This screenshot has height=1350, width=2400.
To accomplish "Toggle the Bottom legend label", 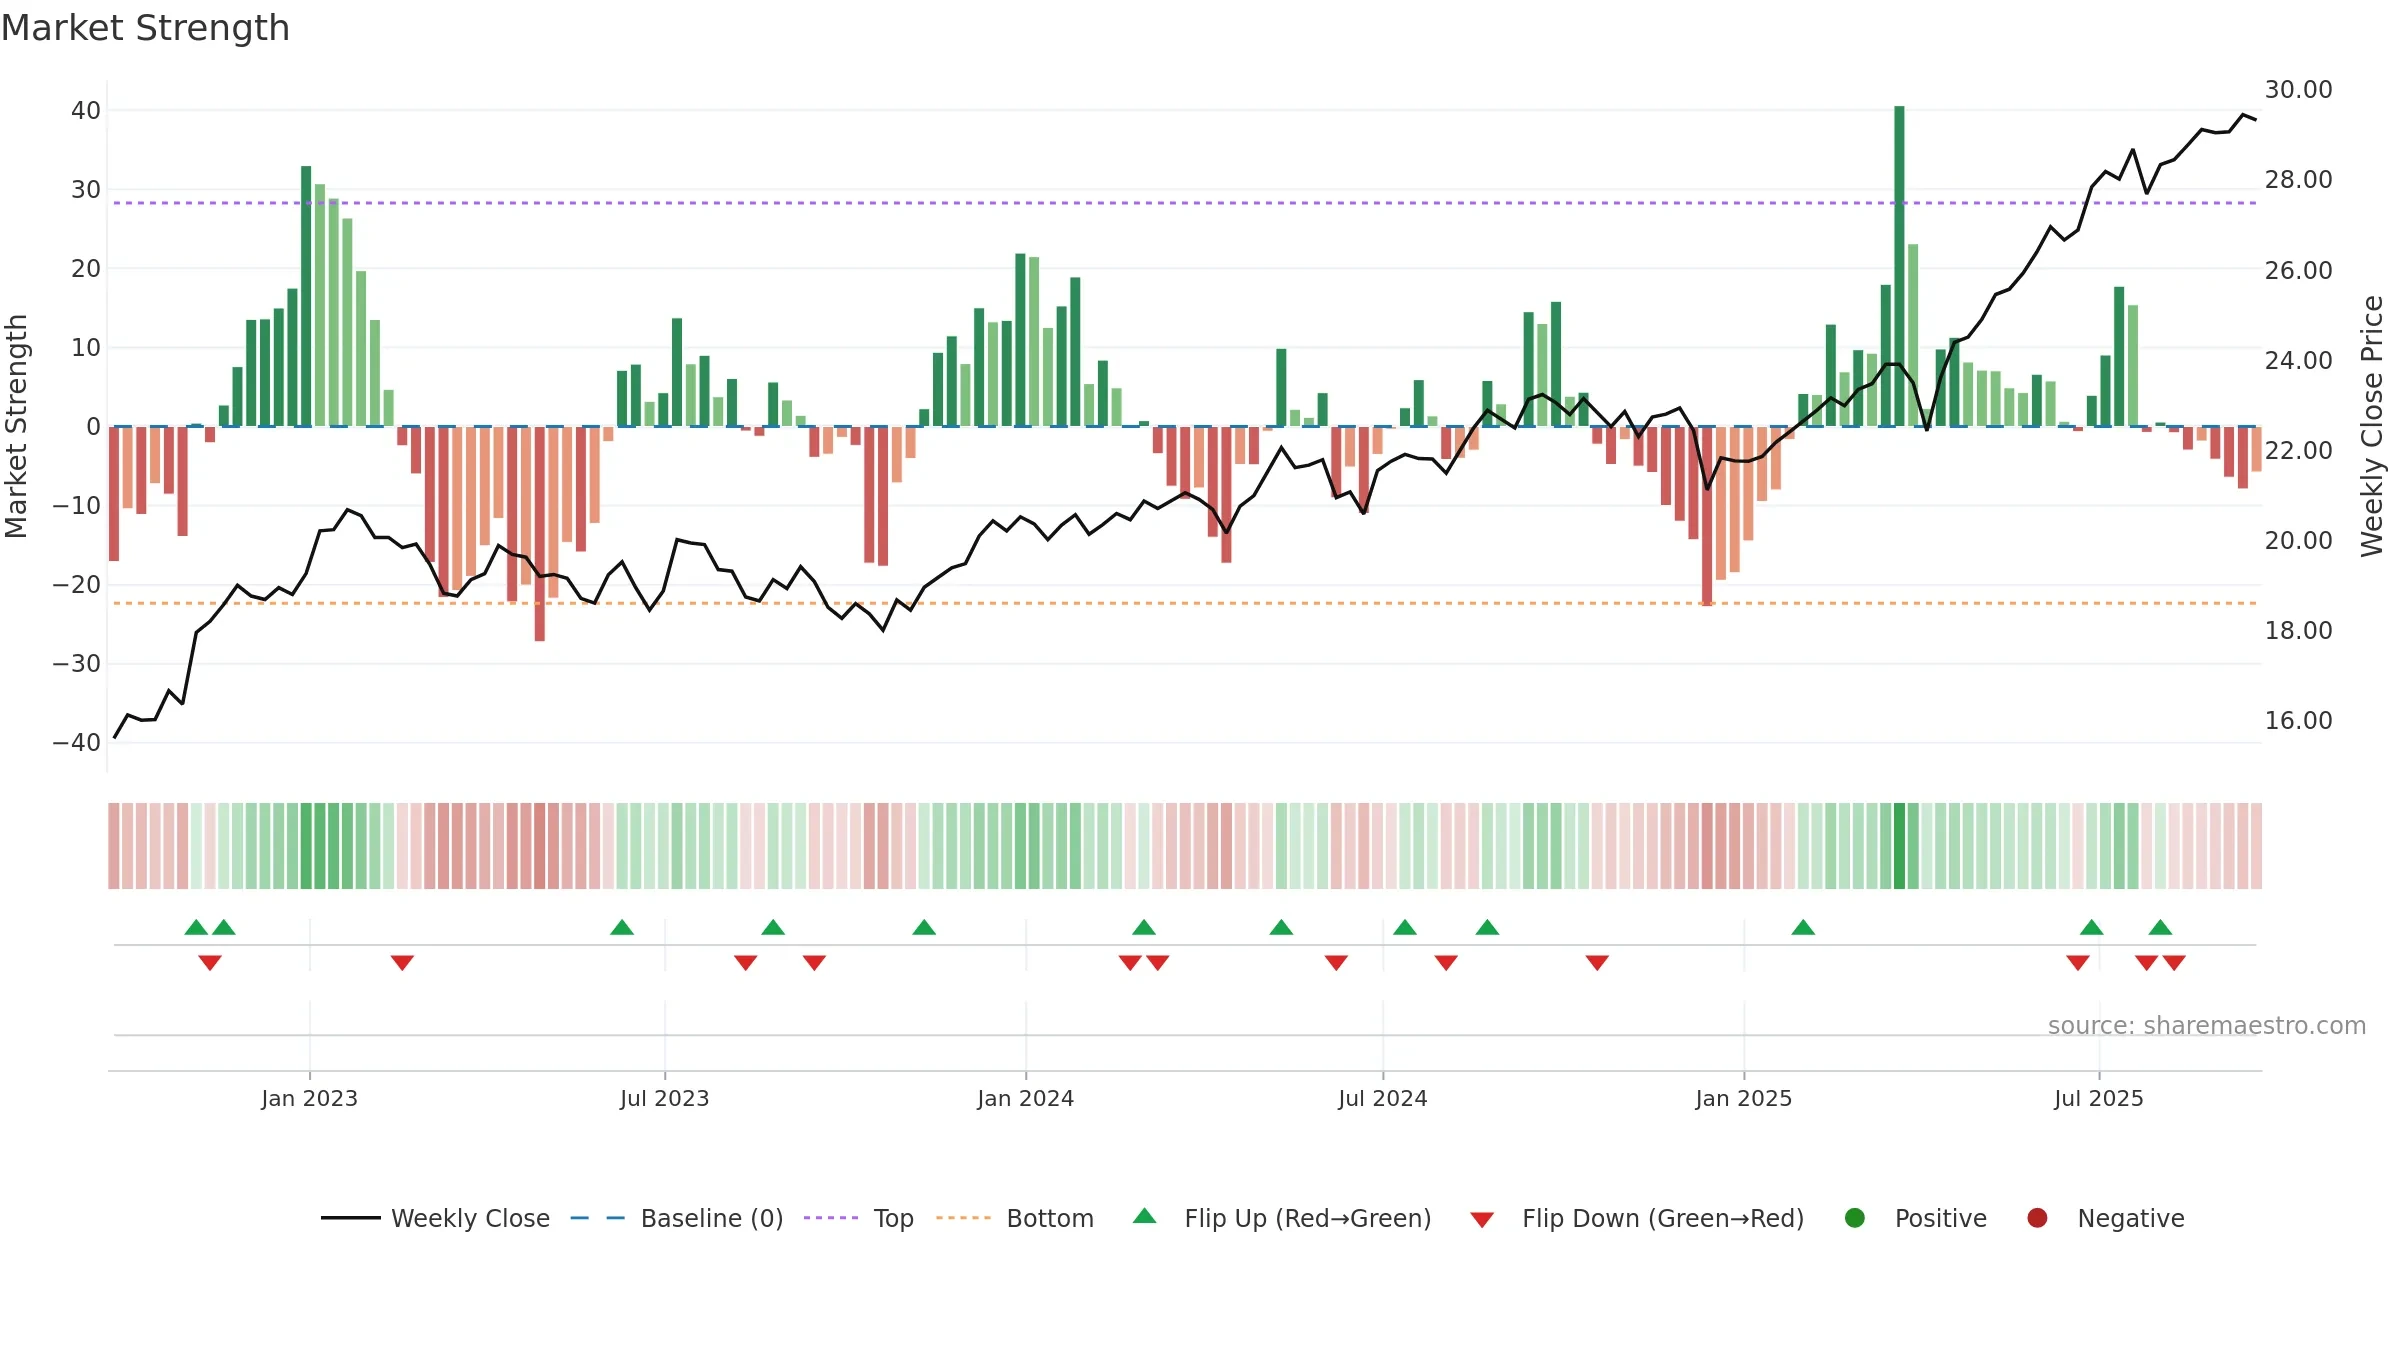I will click(1050, 1218).
